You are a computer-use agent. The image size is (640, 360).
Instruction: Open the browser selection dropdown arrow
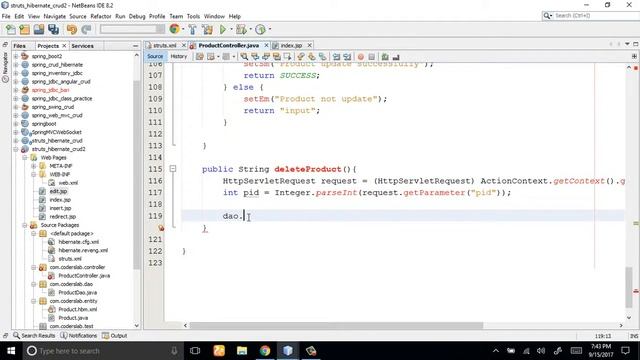(x=183, y=29)
